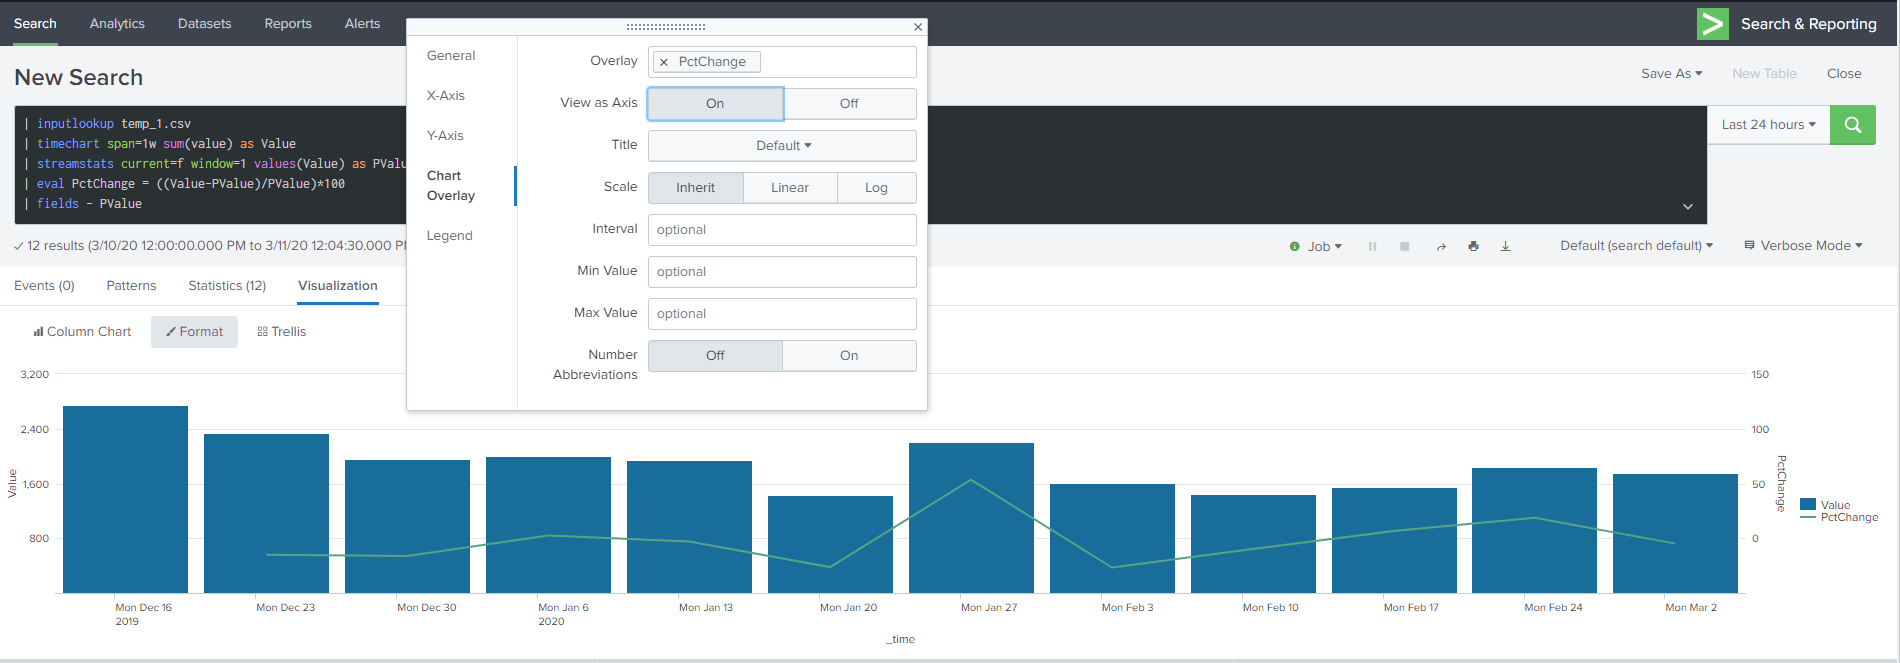Switch to the Visualization tab
Viewport: 1900px width, 663px height.
(338, 286)
